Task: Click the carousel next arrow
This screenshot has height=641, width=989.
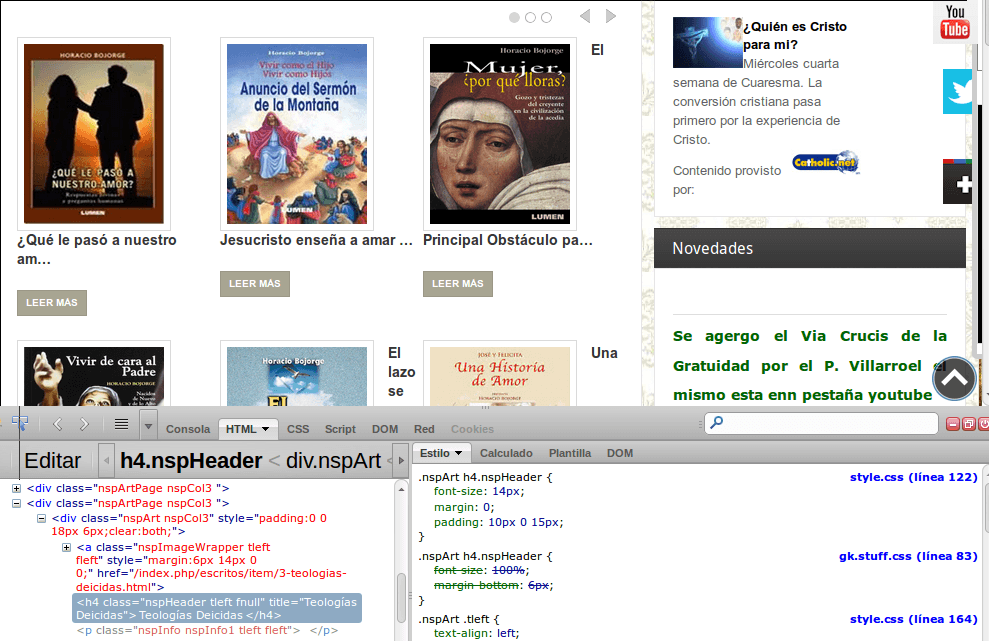Action: click(x=611, y=16)
